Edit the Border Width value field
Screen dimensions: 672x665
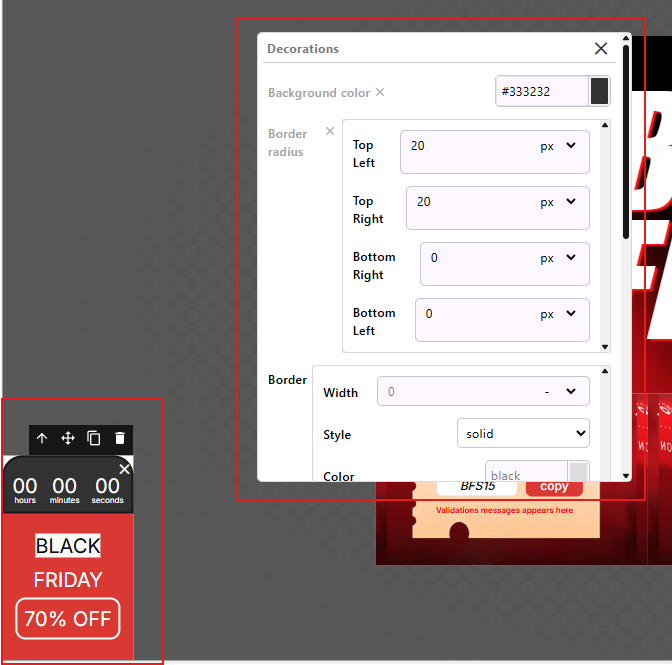point(457,391)
